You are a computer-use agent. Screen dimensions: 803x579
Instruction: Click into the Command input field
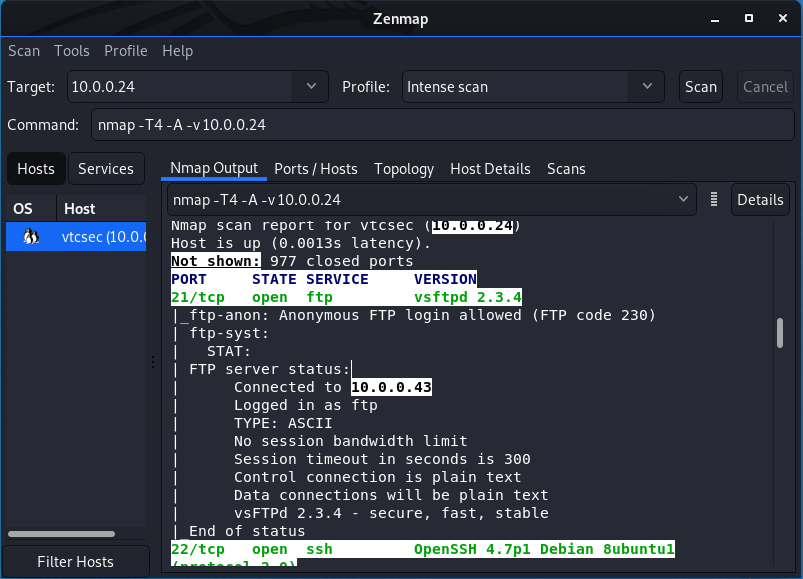[x=442, y=124]
